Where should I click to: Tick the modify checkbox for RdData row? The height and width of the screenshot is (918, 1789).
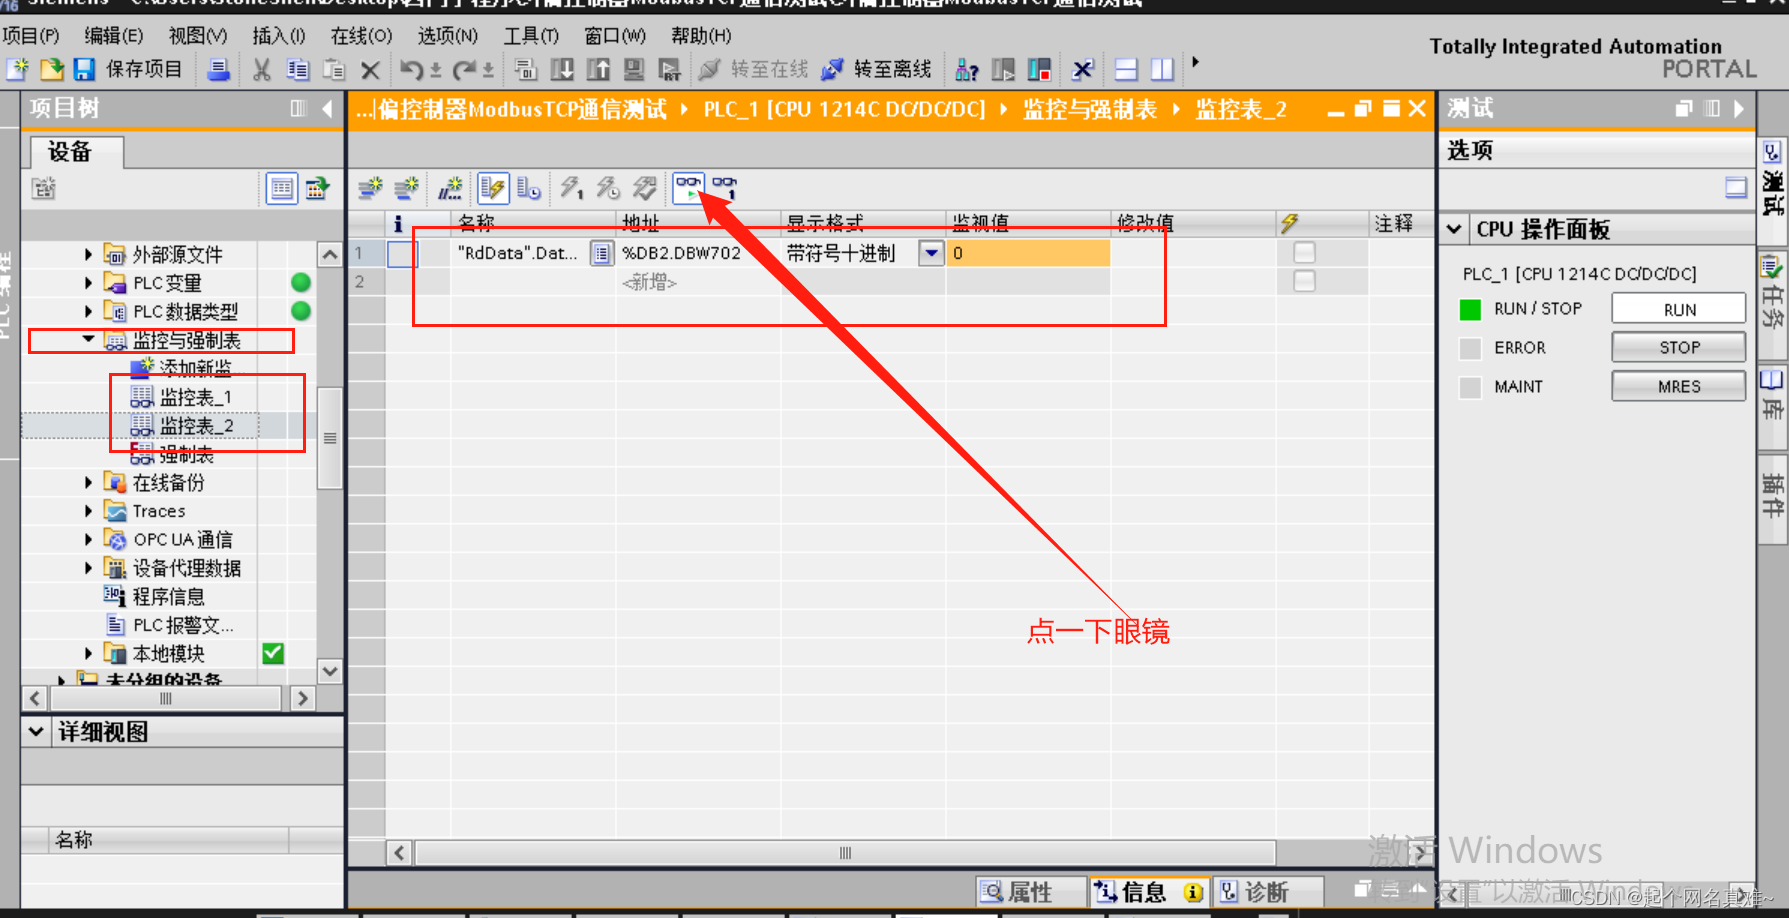coord(1304,253)
